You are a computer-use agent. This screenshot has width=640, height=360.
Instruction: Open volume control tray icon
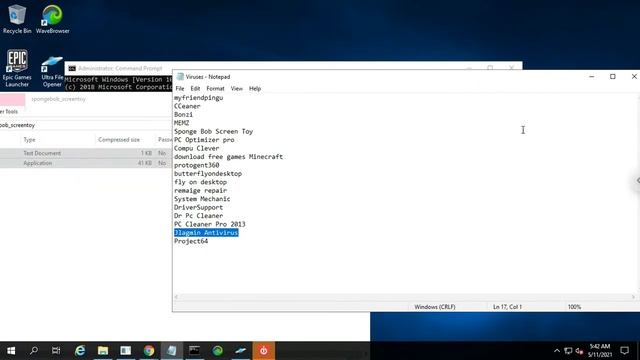click(x=579, y=351)
